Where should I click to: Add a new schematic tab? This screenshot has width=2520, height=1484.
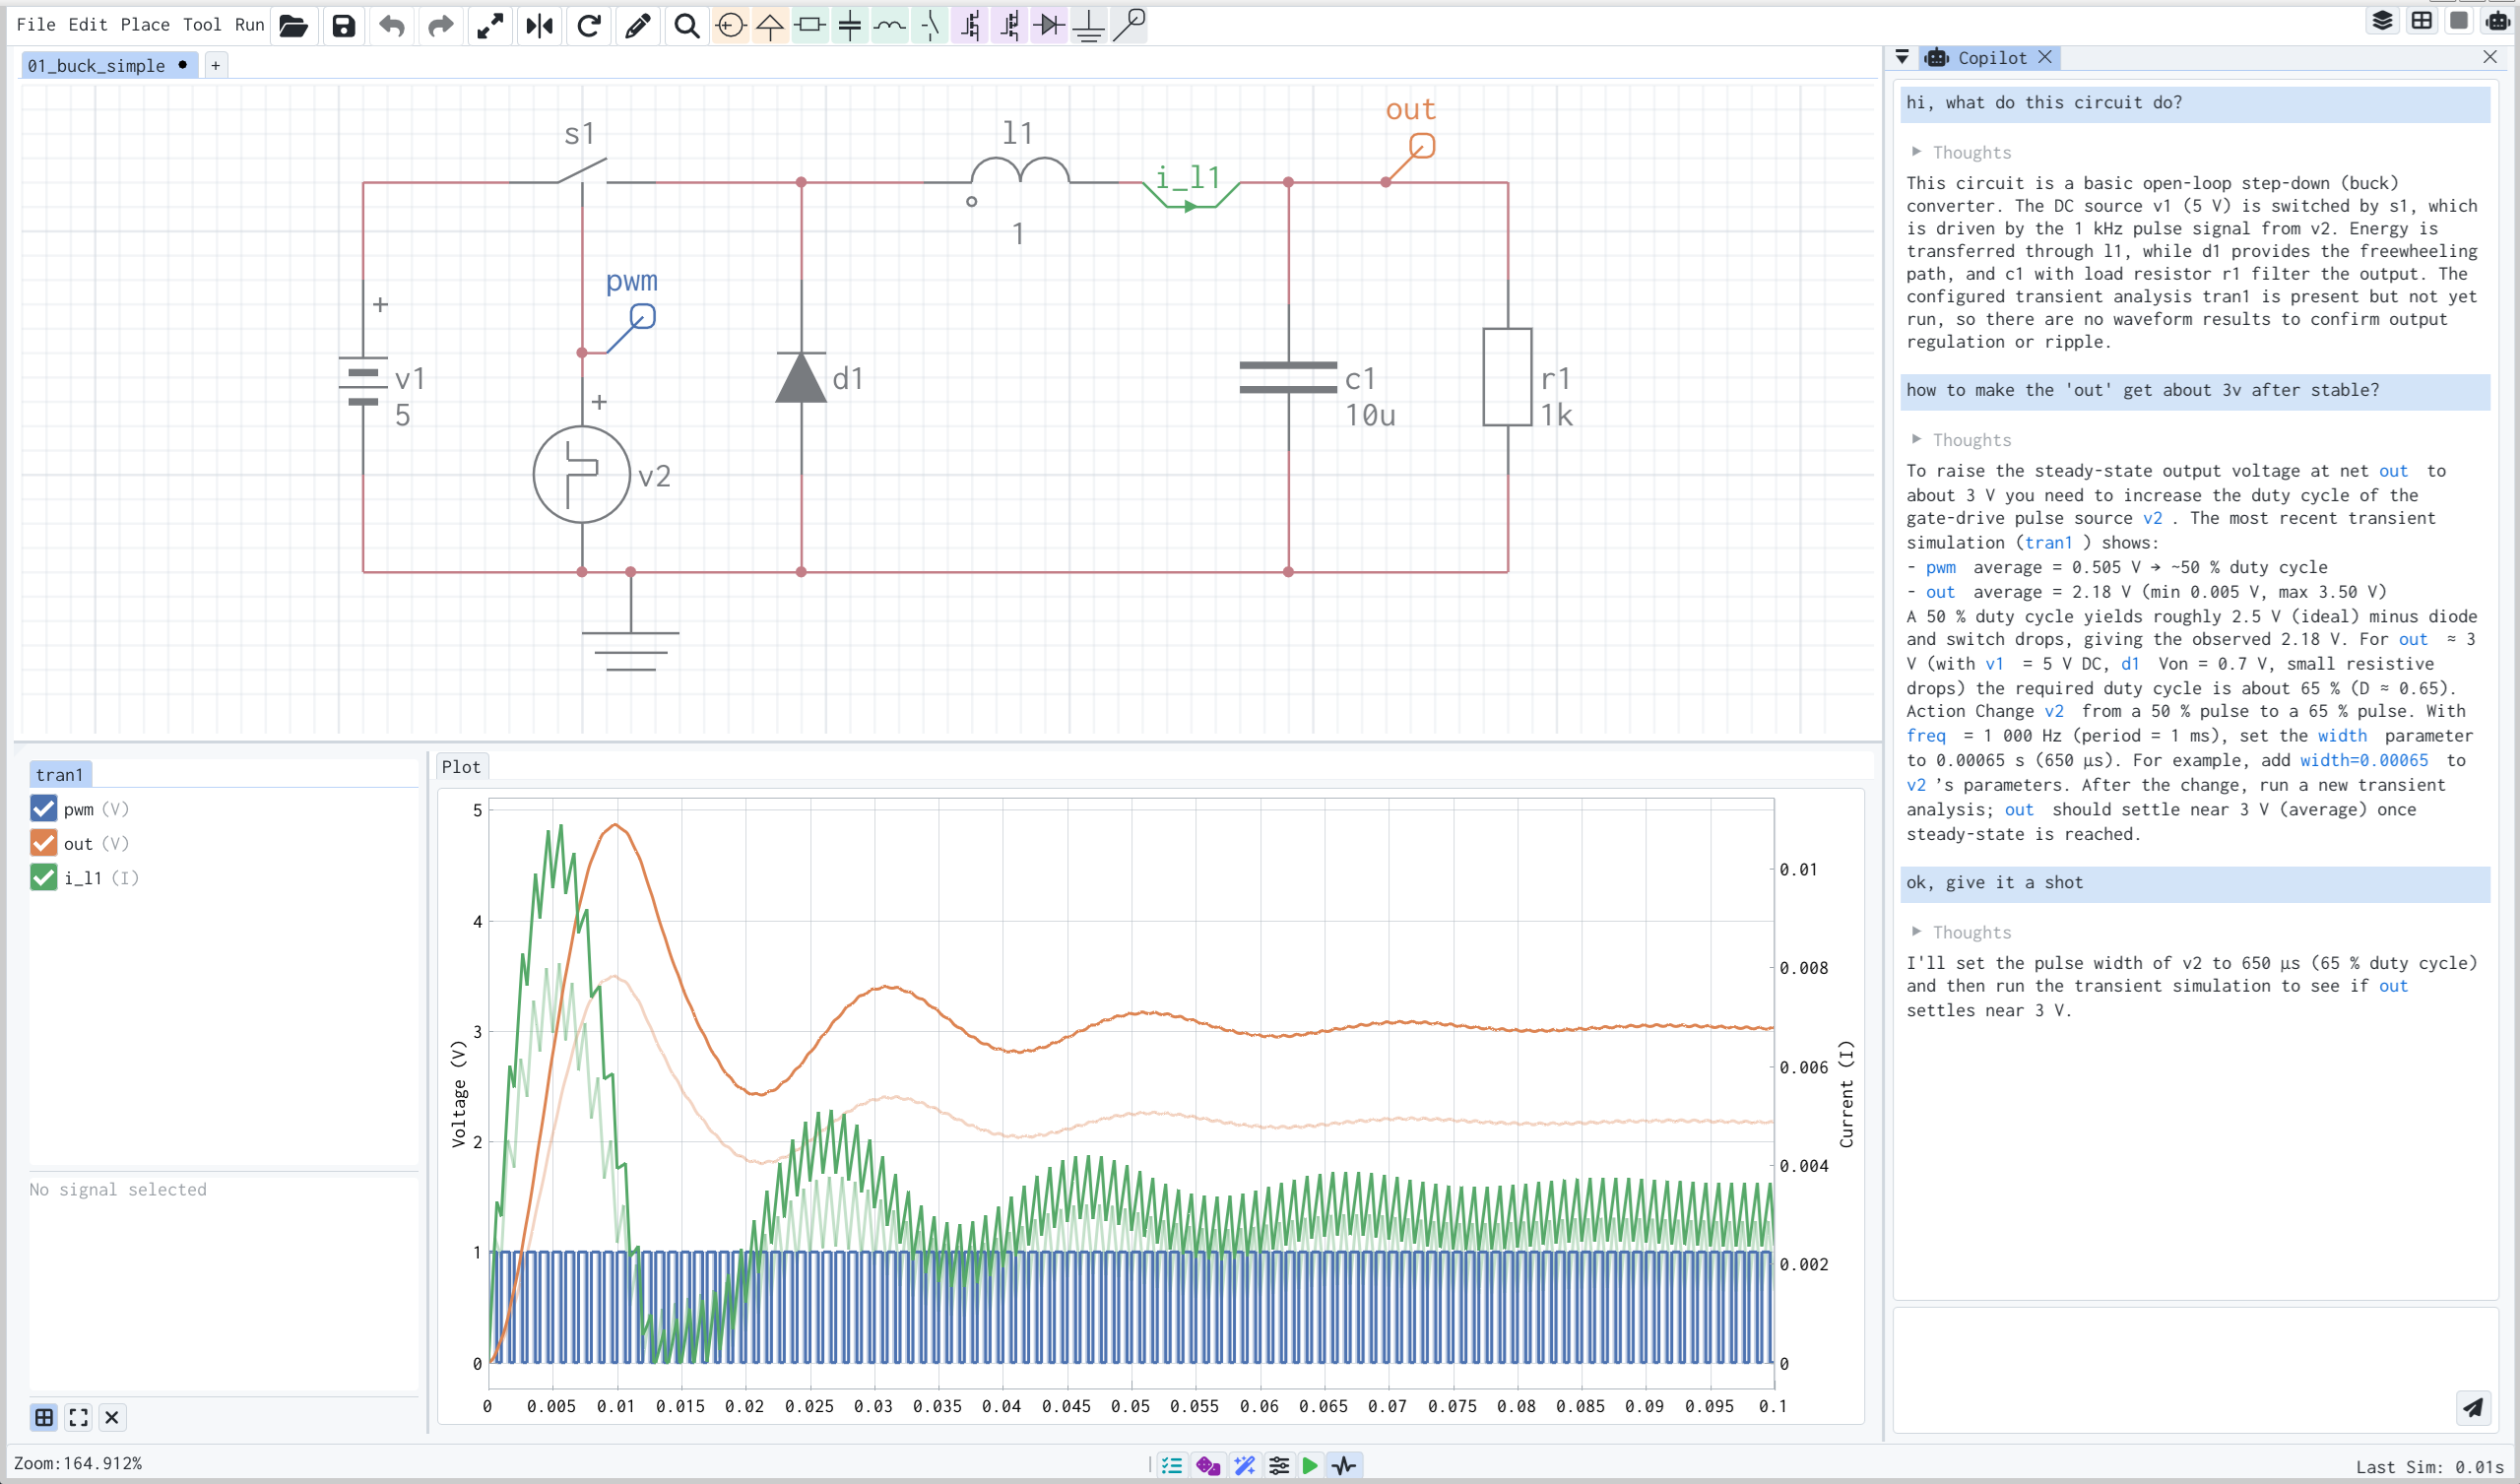click(x=215, y=65)
